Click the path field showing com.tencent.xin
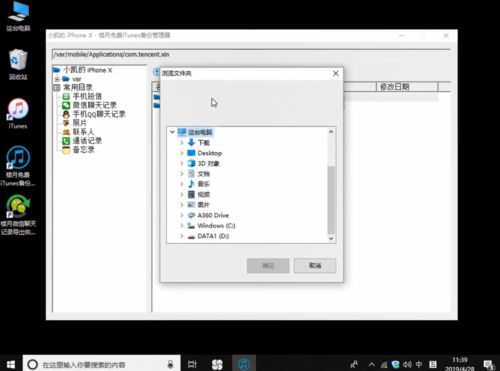Viewport: 500px width, 371px height. (252, 54)
